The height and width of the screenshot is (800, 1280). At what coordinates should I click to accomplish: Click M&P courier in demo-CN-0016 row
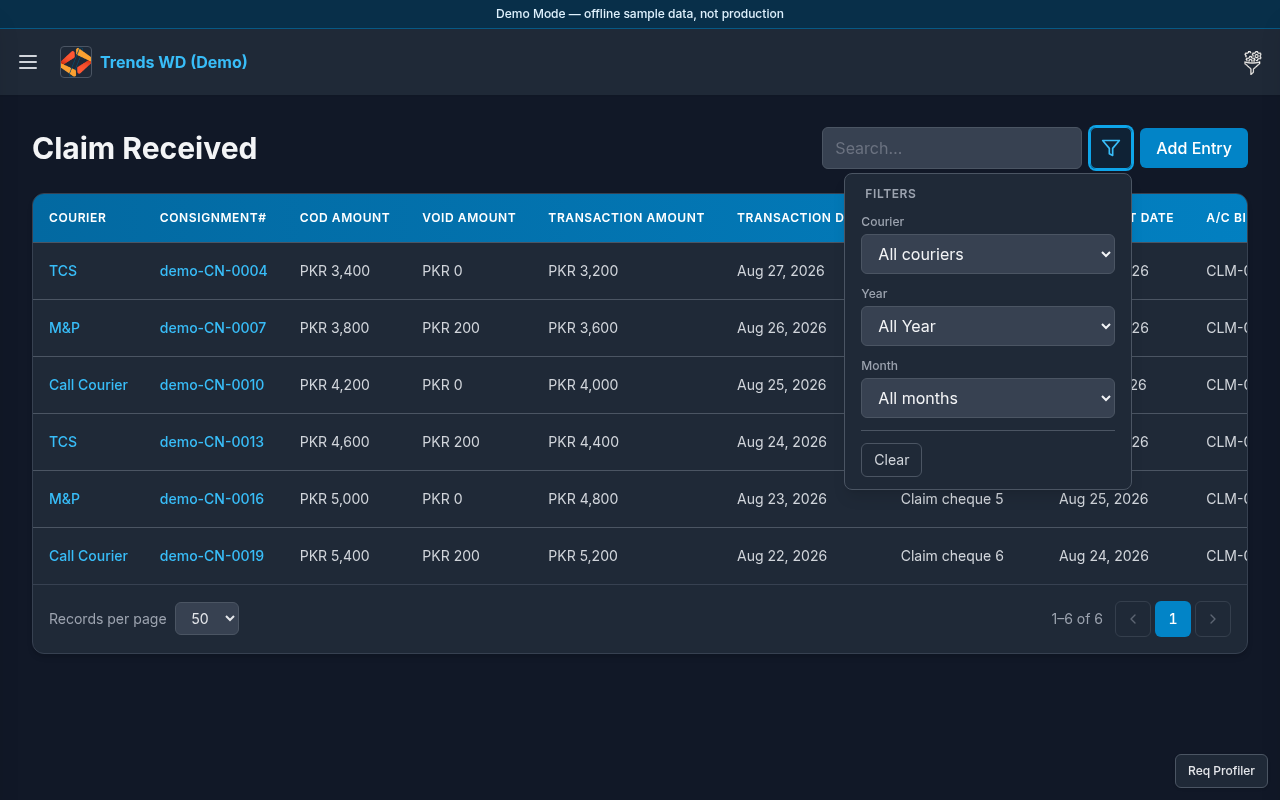(64, 499)
